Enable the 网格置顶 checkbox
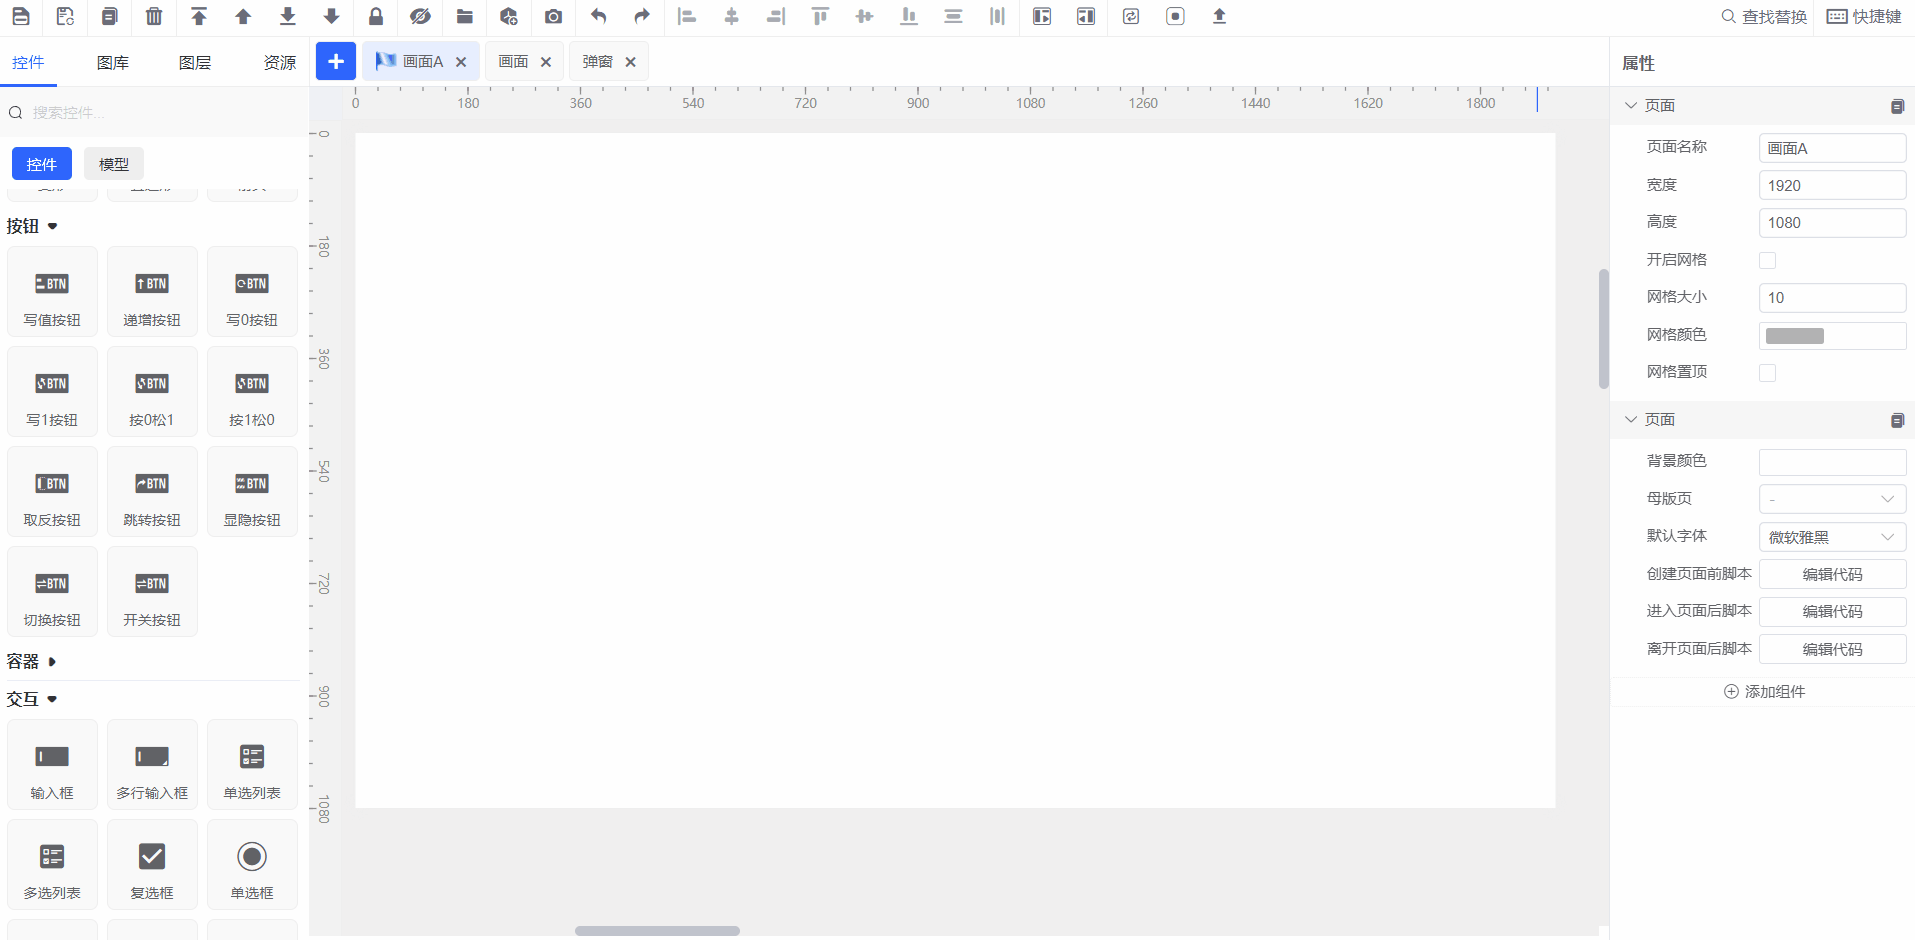This screenshot has width=1915, height=940. [1767, 373]
